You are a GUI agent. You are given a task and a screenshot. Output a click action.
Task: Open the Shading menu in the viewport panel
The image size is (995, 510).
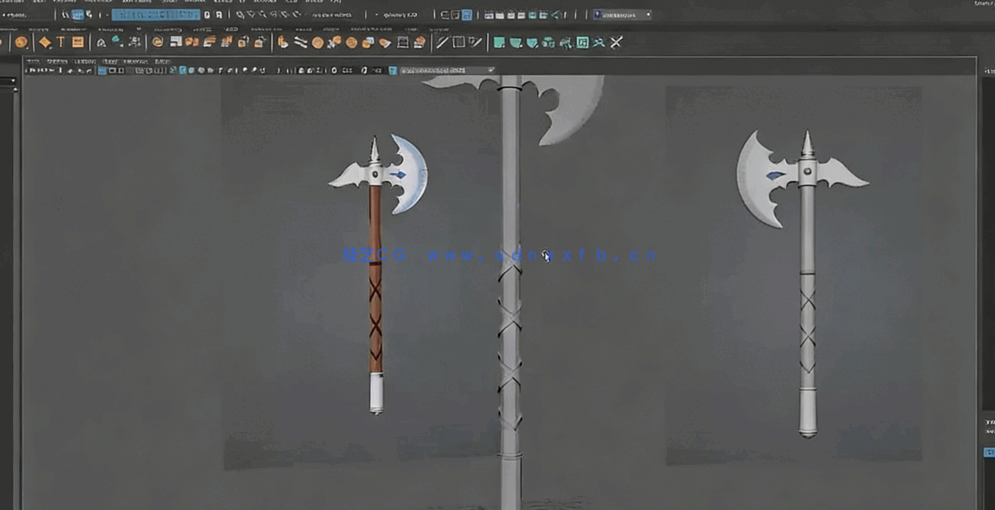tap(59, 61)
